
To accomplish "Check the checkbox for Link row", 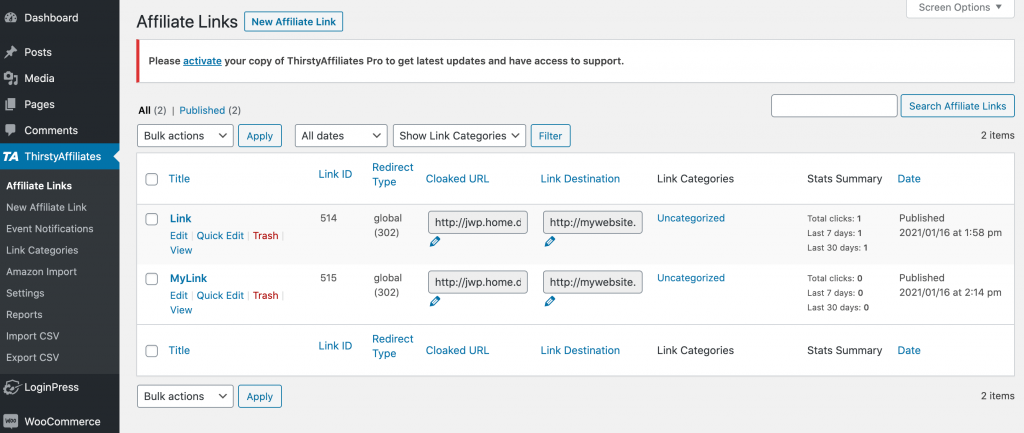I will click(x=152, y=219).
